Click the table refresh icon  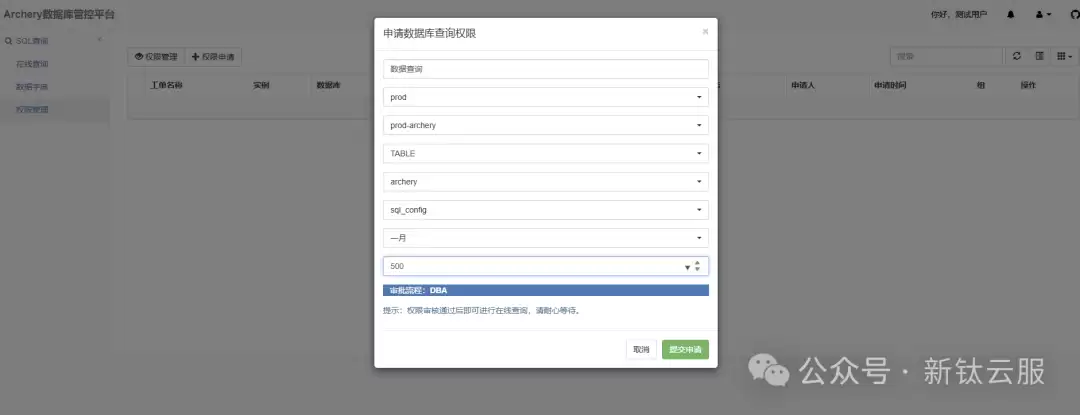1017,56
